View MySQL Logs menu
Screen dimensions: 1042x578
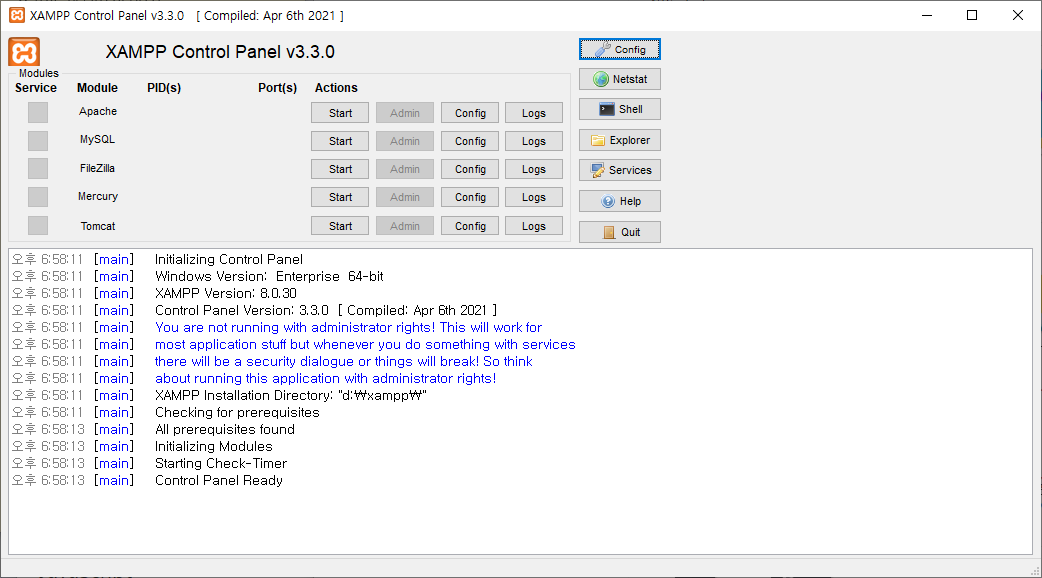tap(534, 141)
